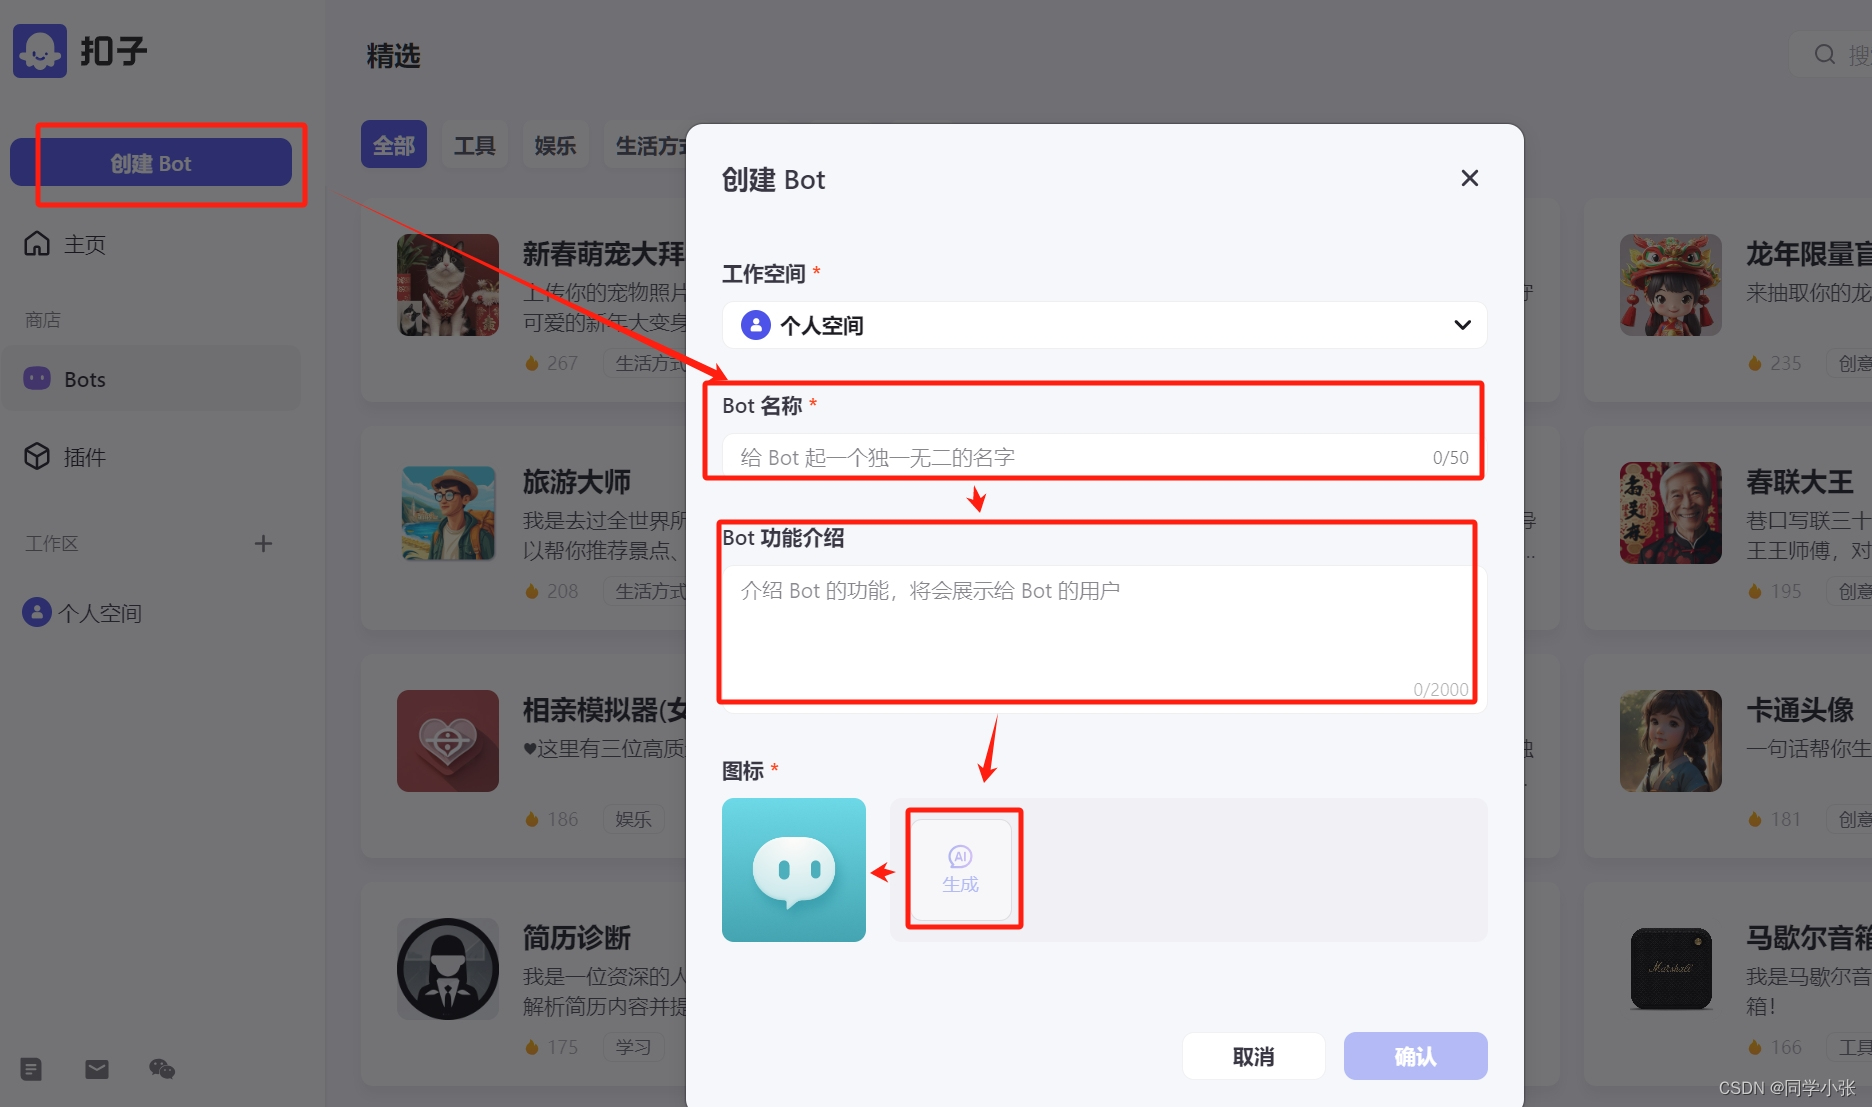Select the 娱乐 category tab
This screenshot has height=1107, width=1872.
coord(555,145)
